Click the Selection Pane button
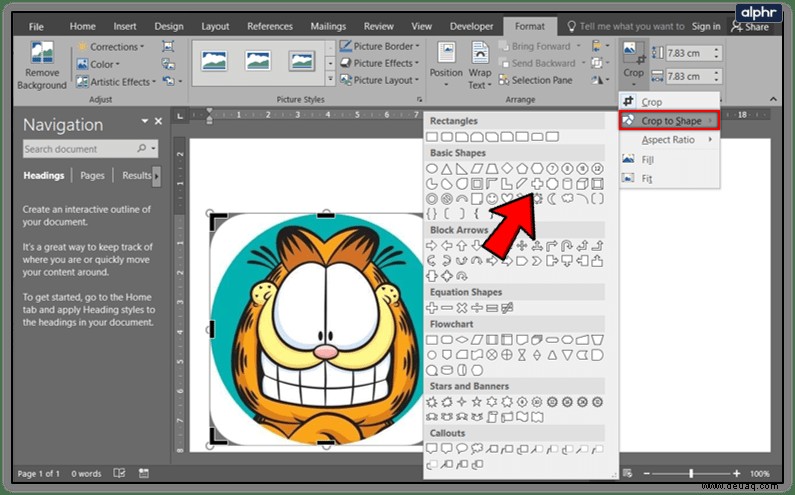 pyautogui.click(x=535, y=80)
